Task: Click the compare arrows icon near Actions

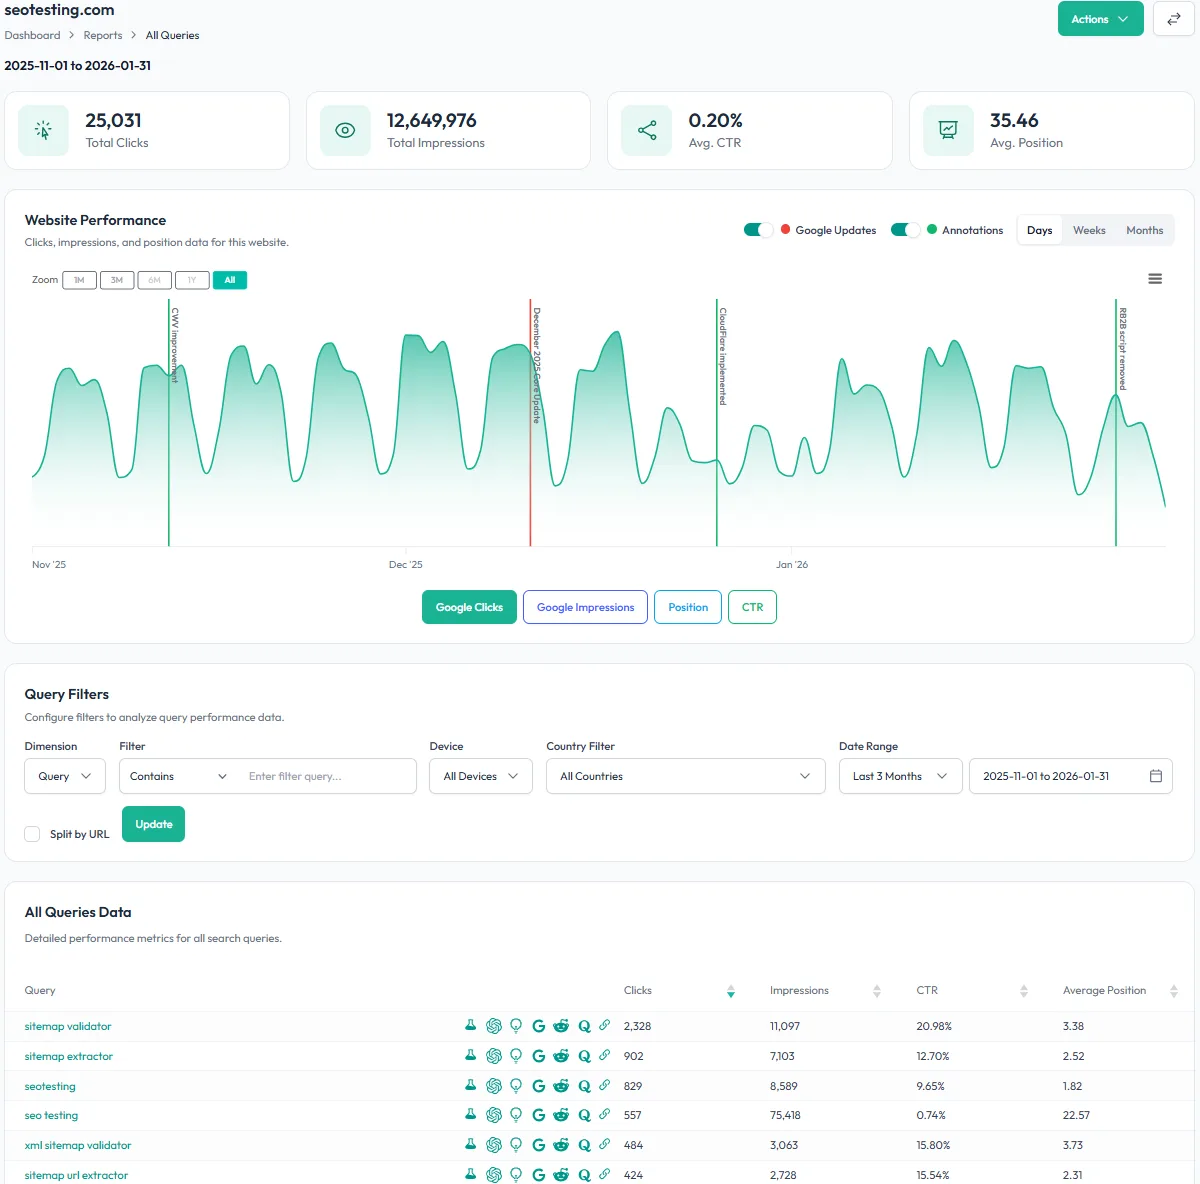Action: click(1173, 18)
